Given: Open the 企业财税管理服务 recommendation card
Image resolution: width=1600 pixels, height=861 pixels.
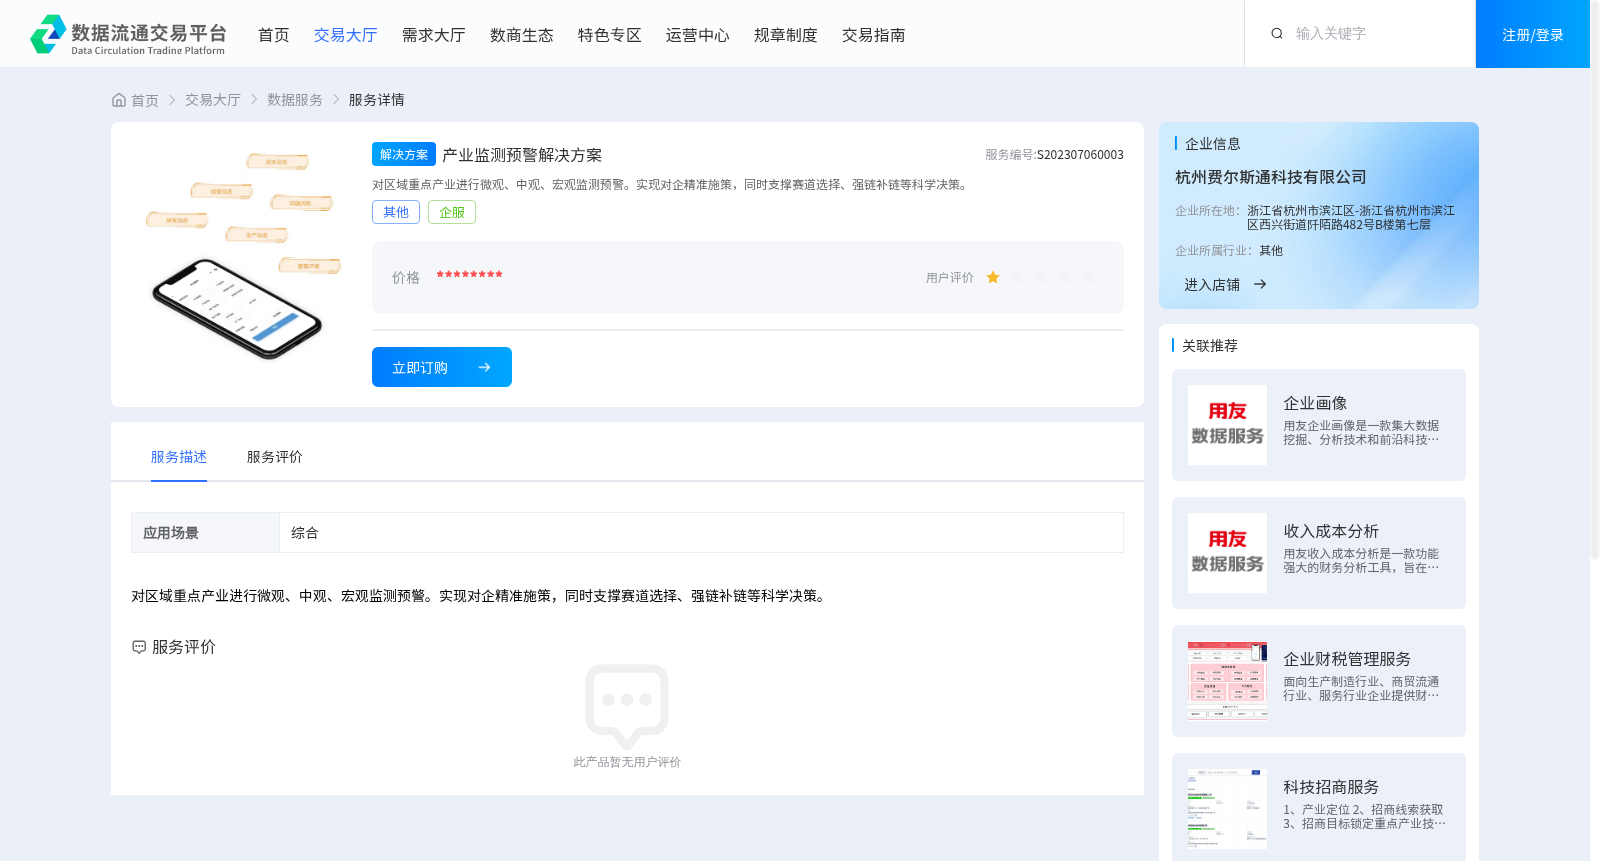Looking at the screenshot, I should [x=1319, y=681].
